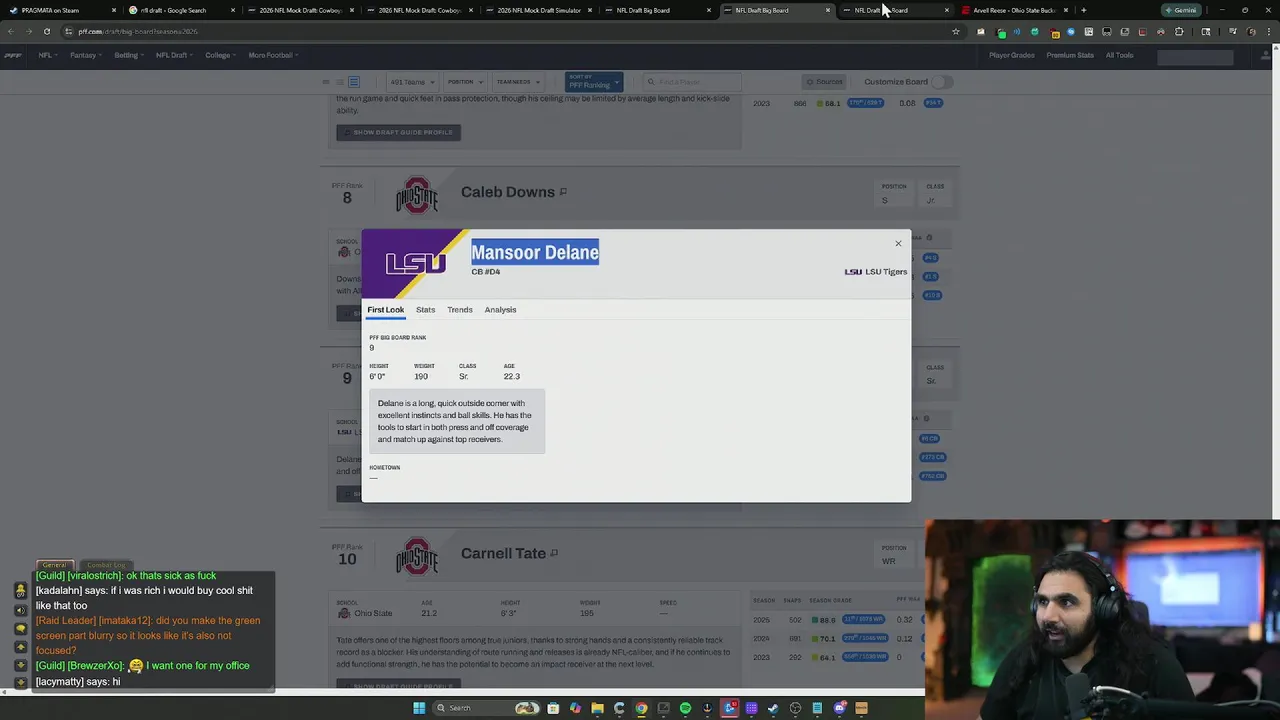Viewport: 1280px width, 720px height.
Task: Open the OBS Studio taskbar icon
Action: pyautogui.click(x=795, y=708)
